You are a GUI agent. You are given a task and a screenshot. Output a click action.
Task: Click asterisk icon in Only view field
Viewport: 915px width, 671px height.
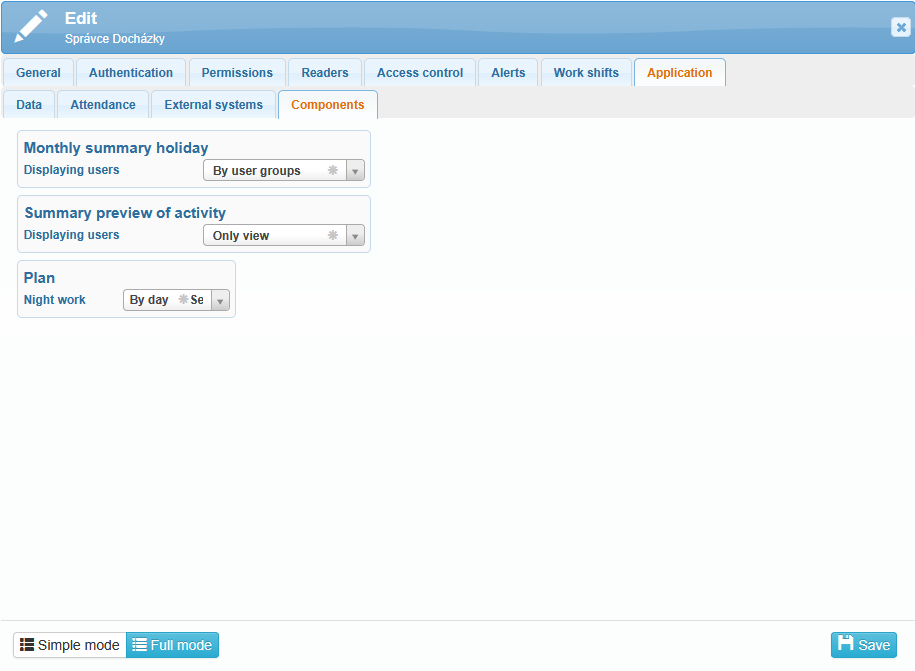click(x=333, y=235)
